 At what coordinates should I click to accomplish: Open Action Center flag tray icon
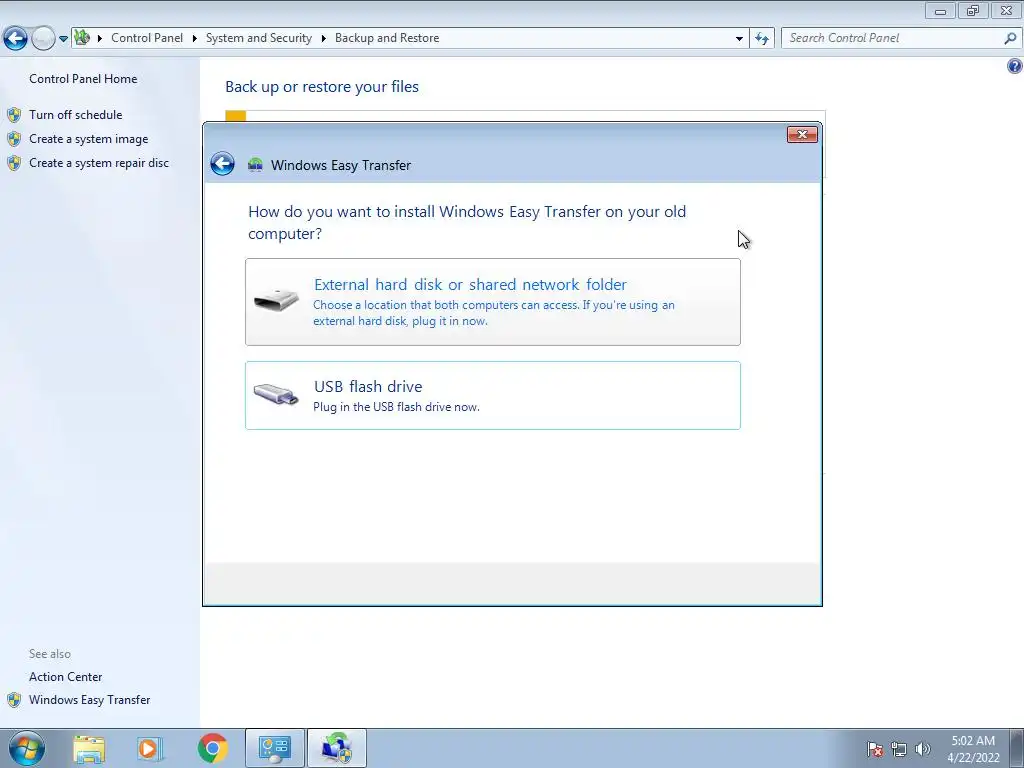pyautogui.click(x=875, y=749)
